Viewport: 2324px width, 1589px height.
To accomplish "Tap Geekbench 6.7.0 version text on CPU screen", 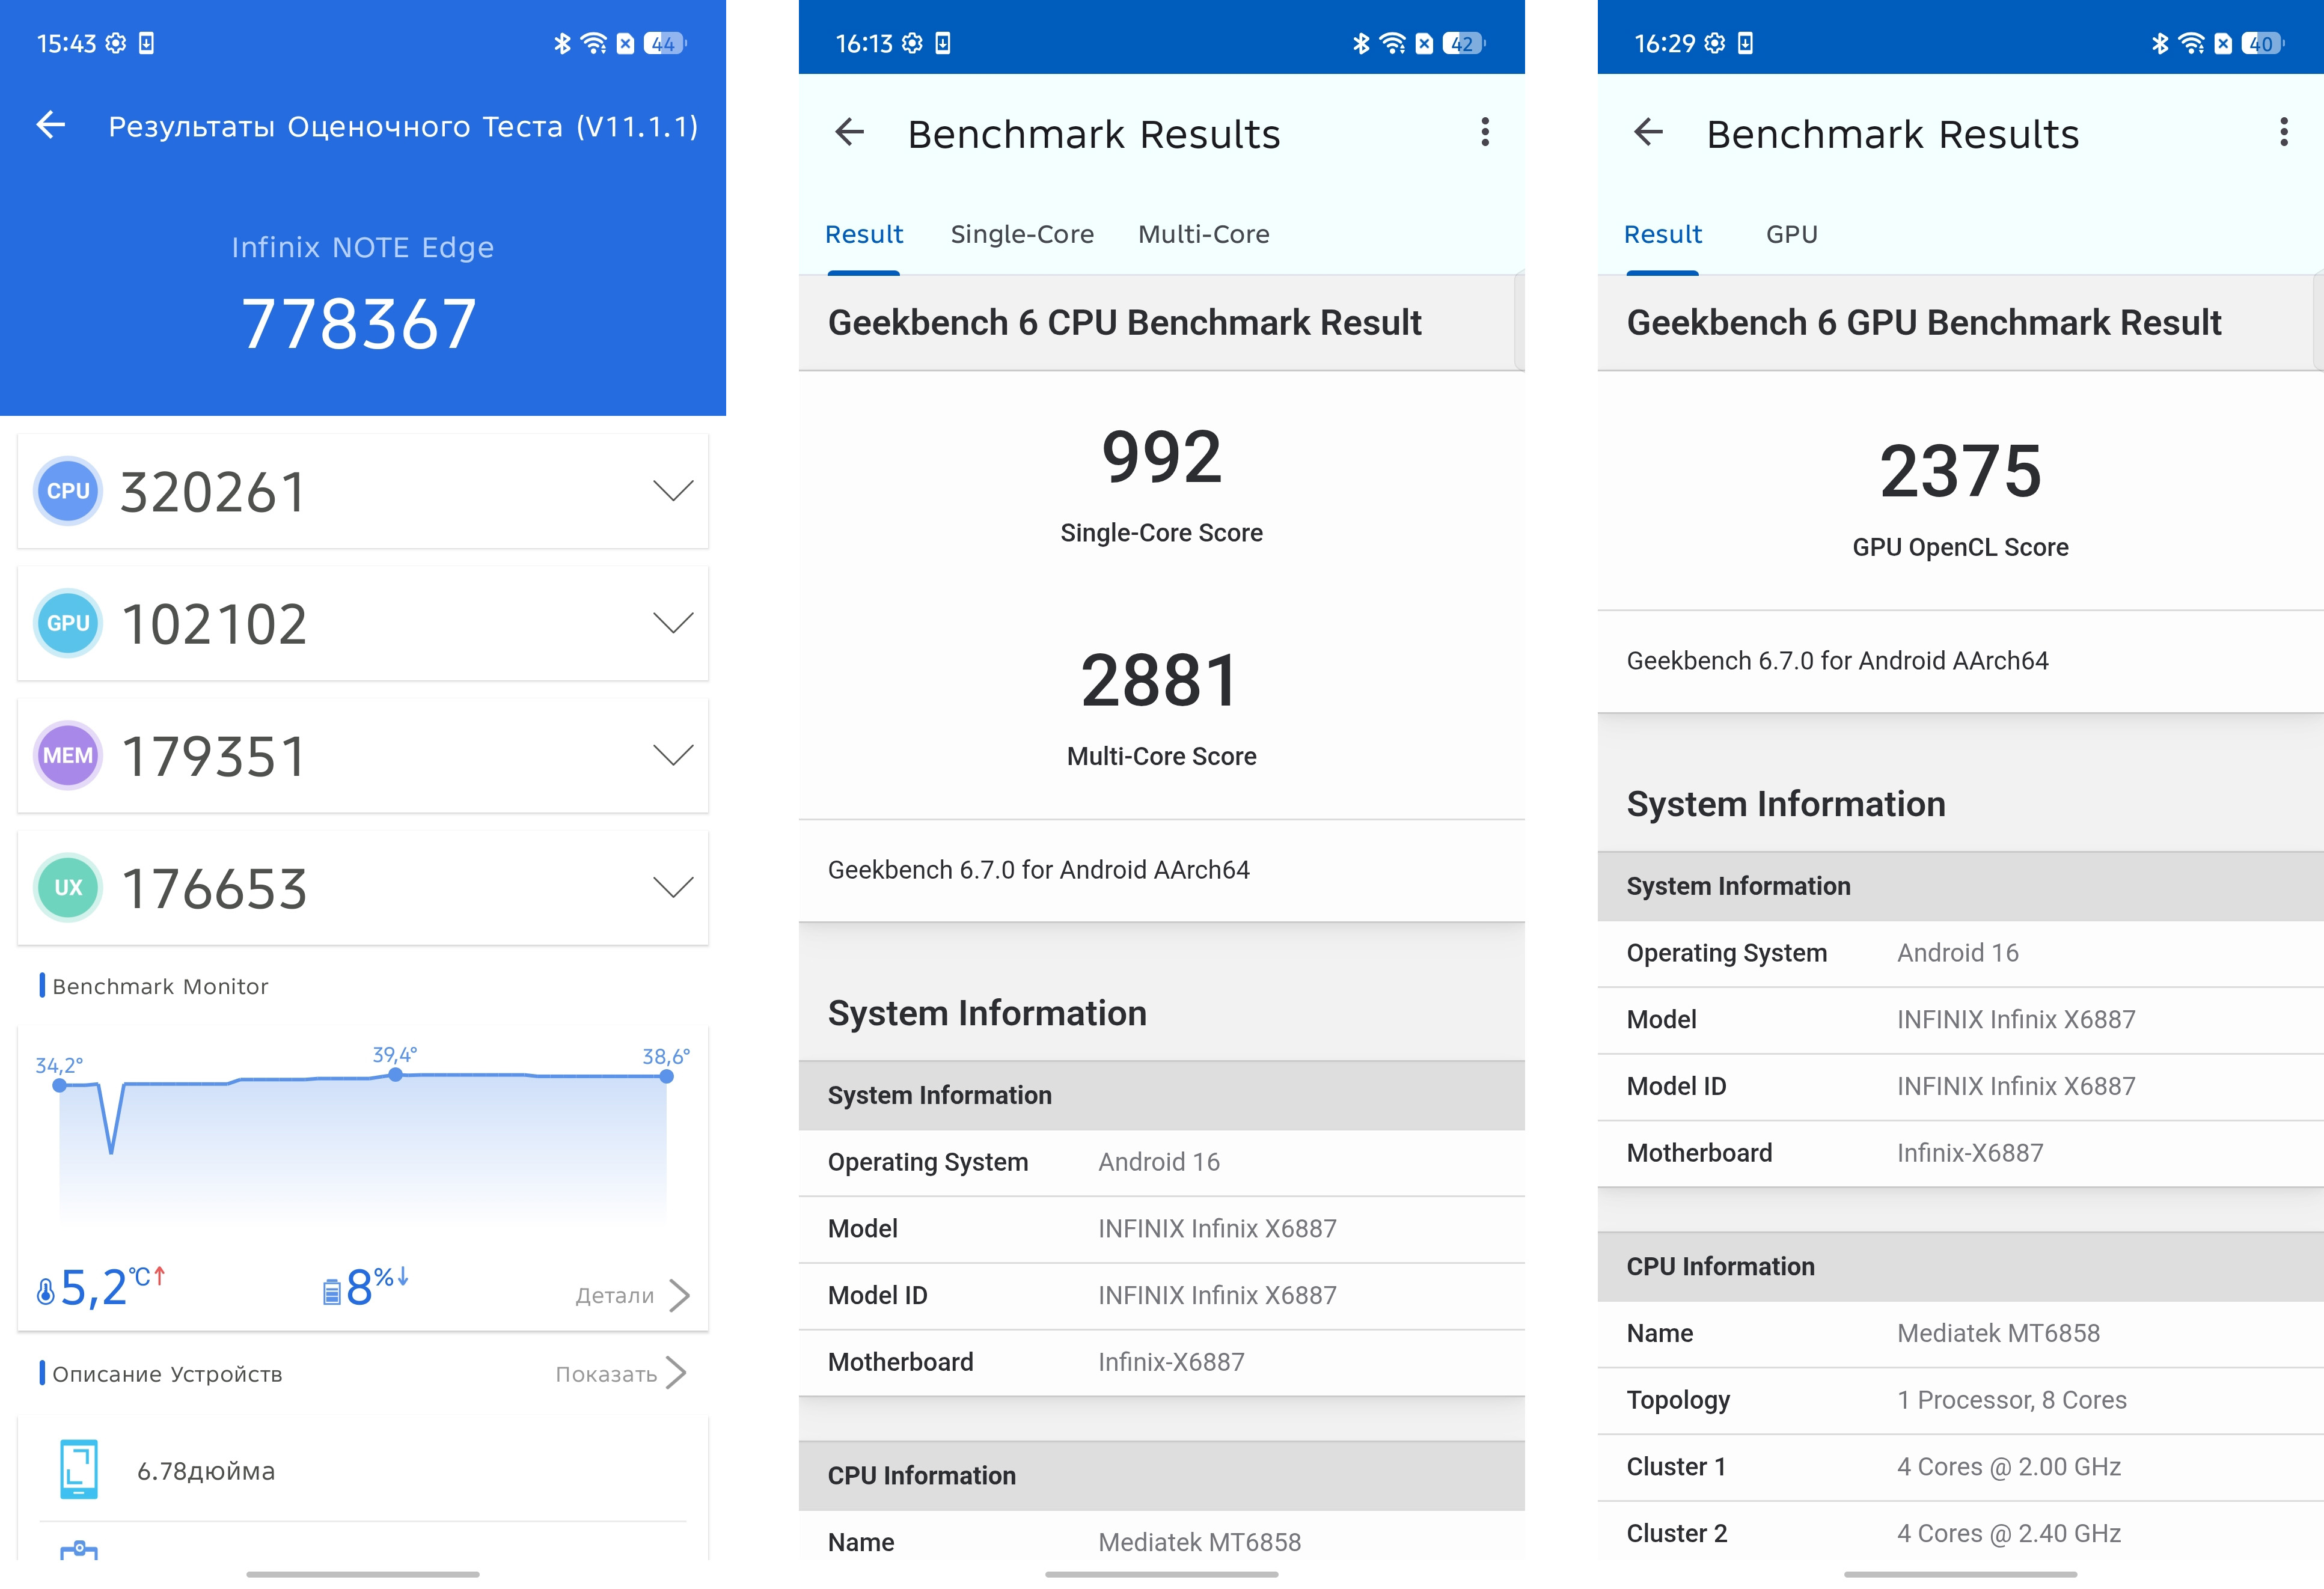I will coord(1039,869).
